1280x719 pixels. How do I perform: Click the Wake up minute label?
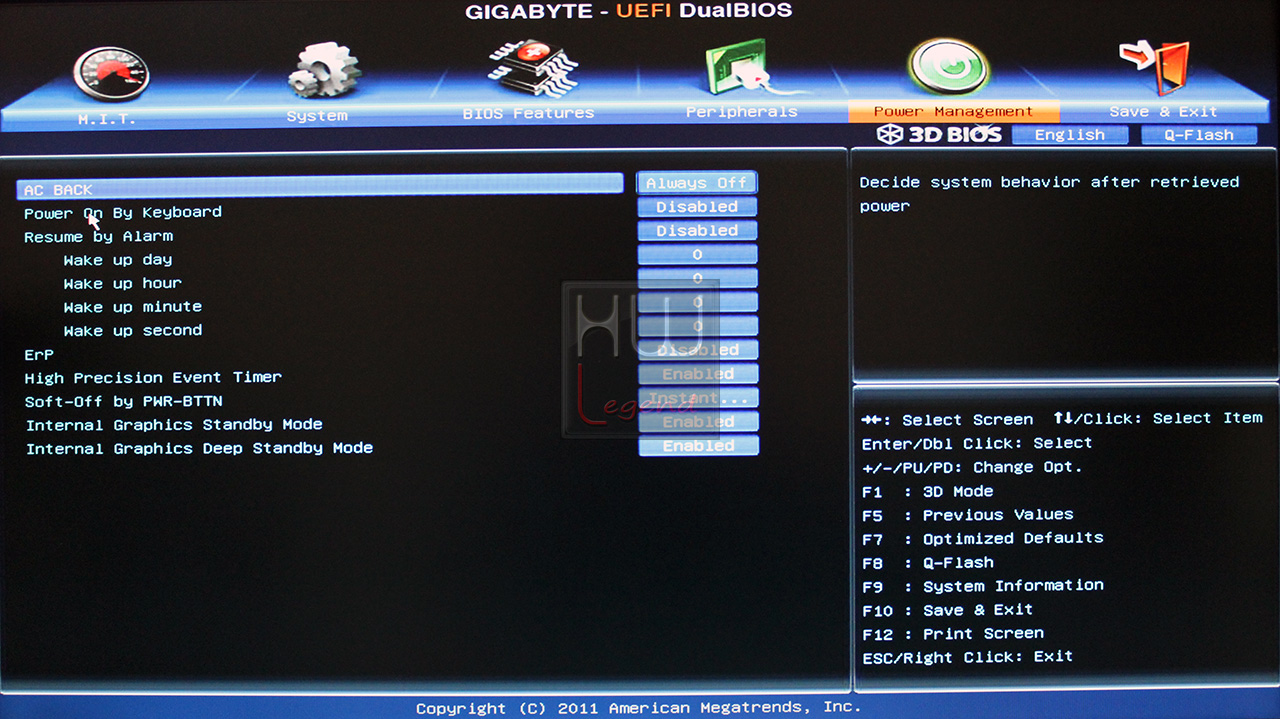point(132,307)
